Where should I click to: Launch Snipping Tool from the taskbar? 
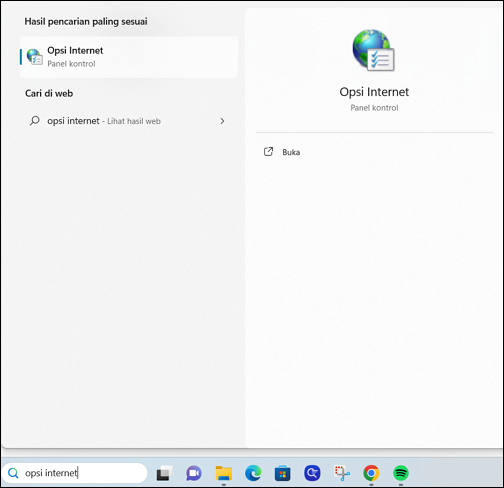point(342,473)
